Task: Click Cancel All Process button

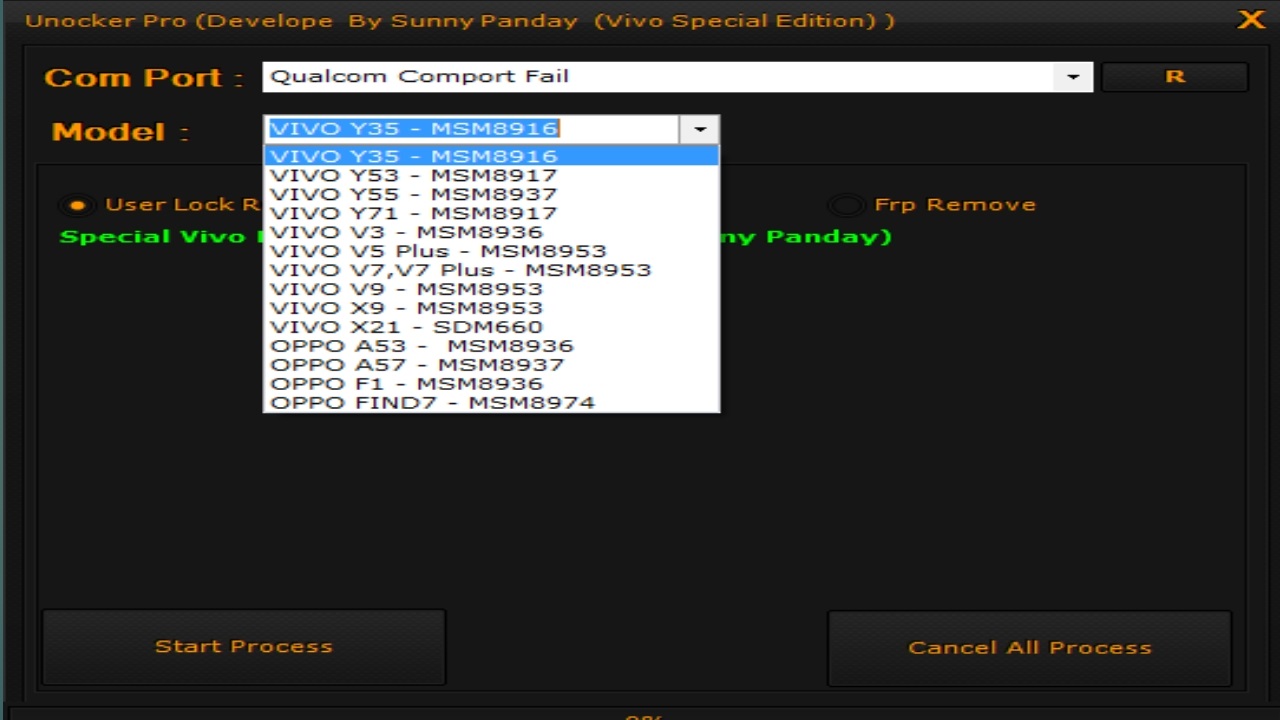Action: [1030, 648]
